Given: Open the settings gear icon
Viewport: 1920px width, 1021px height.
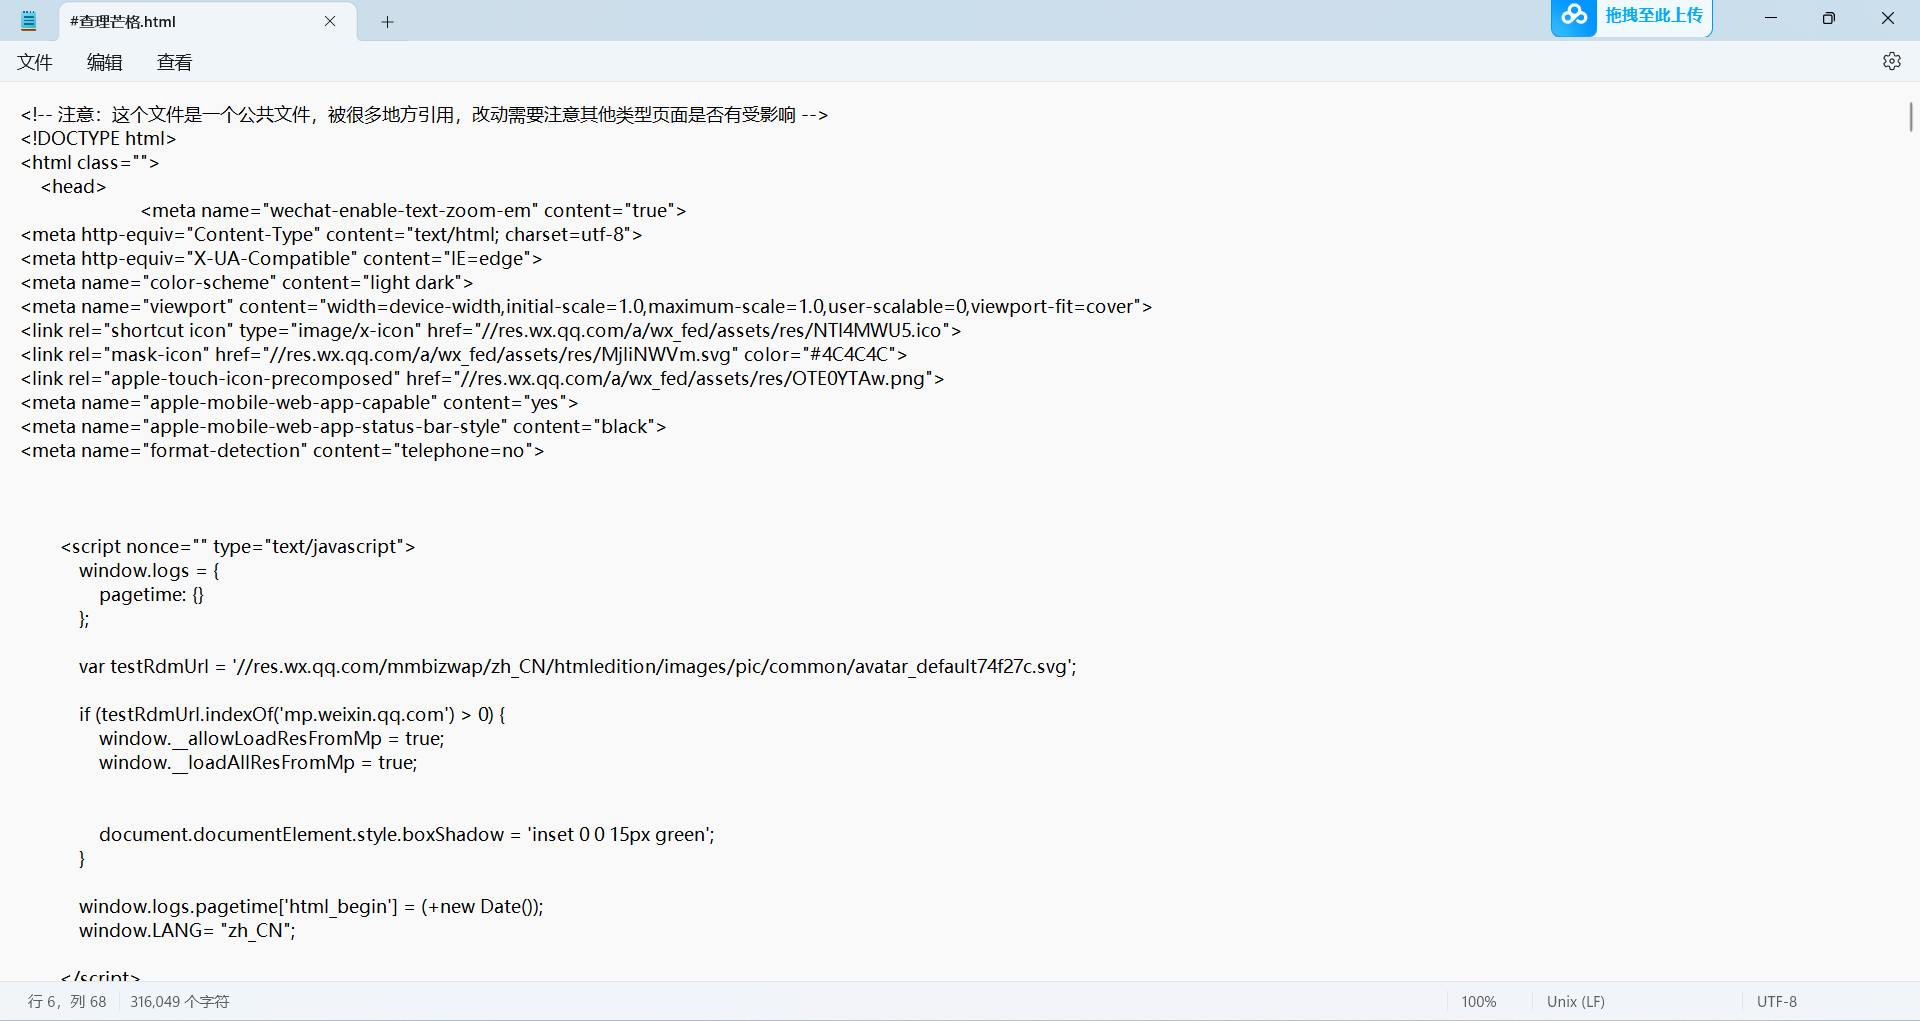Looking at the screenshot, I should click(x=1891, y=61).
